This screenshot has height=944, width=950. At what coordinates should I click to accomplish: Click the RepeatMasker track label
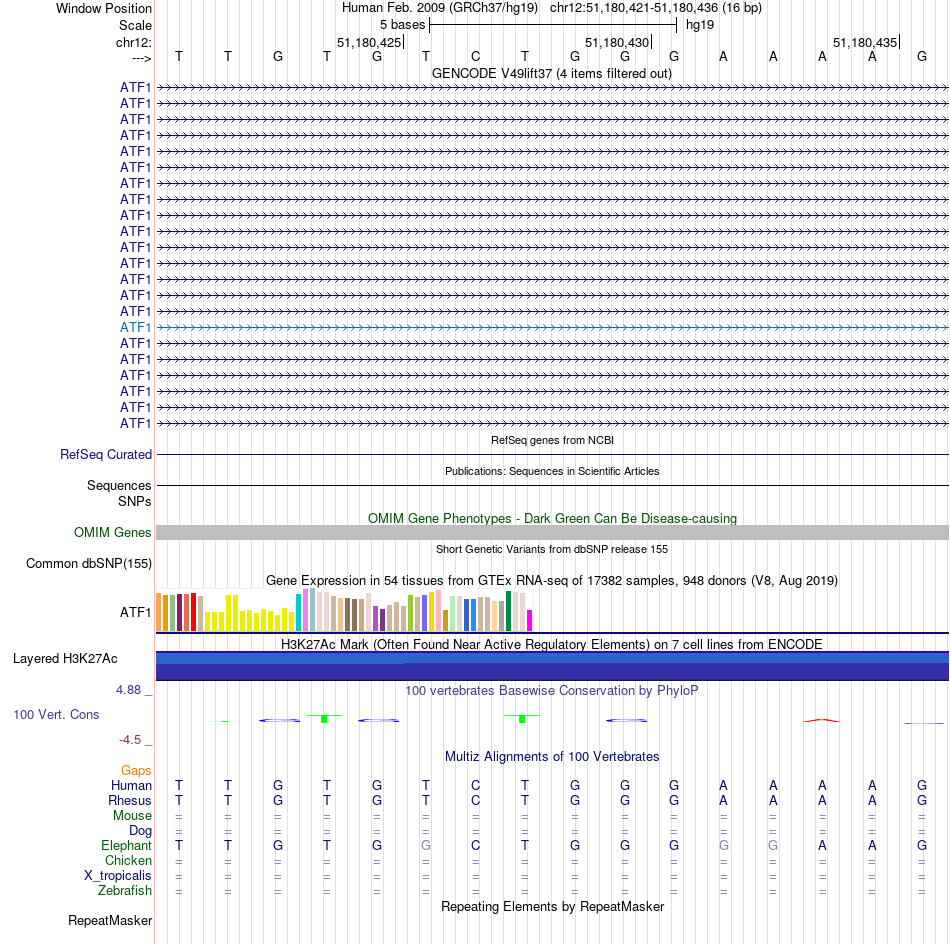click(110, 921)
